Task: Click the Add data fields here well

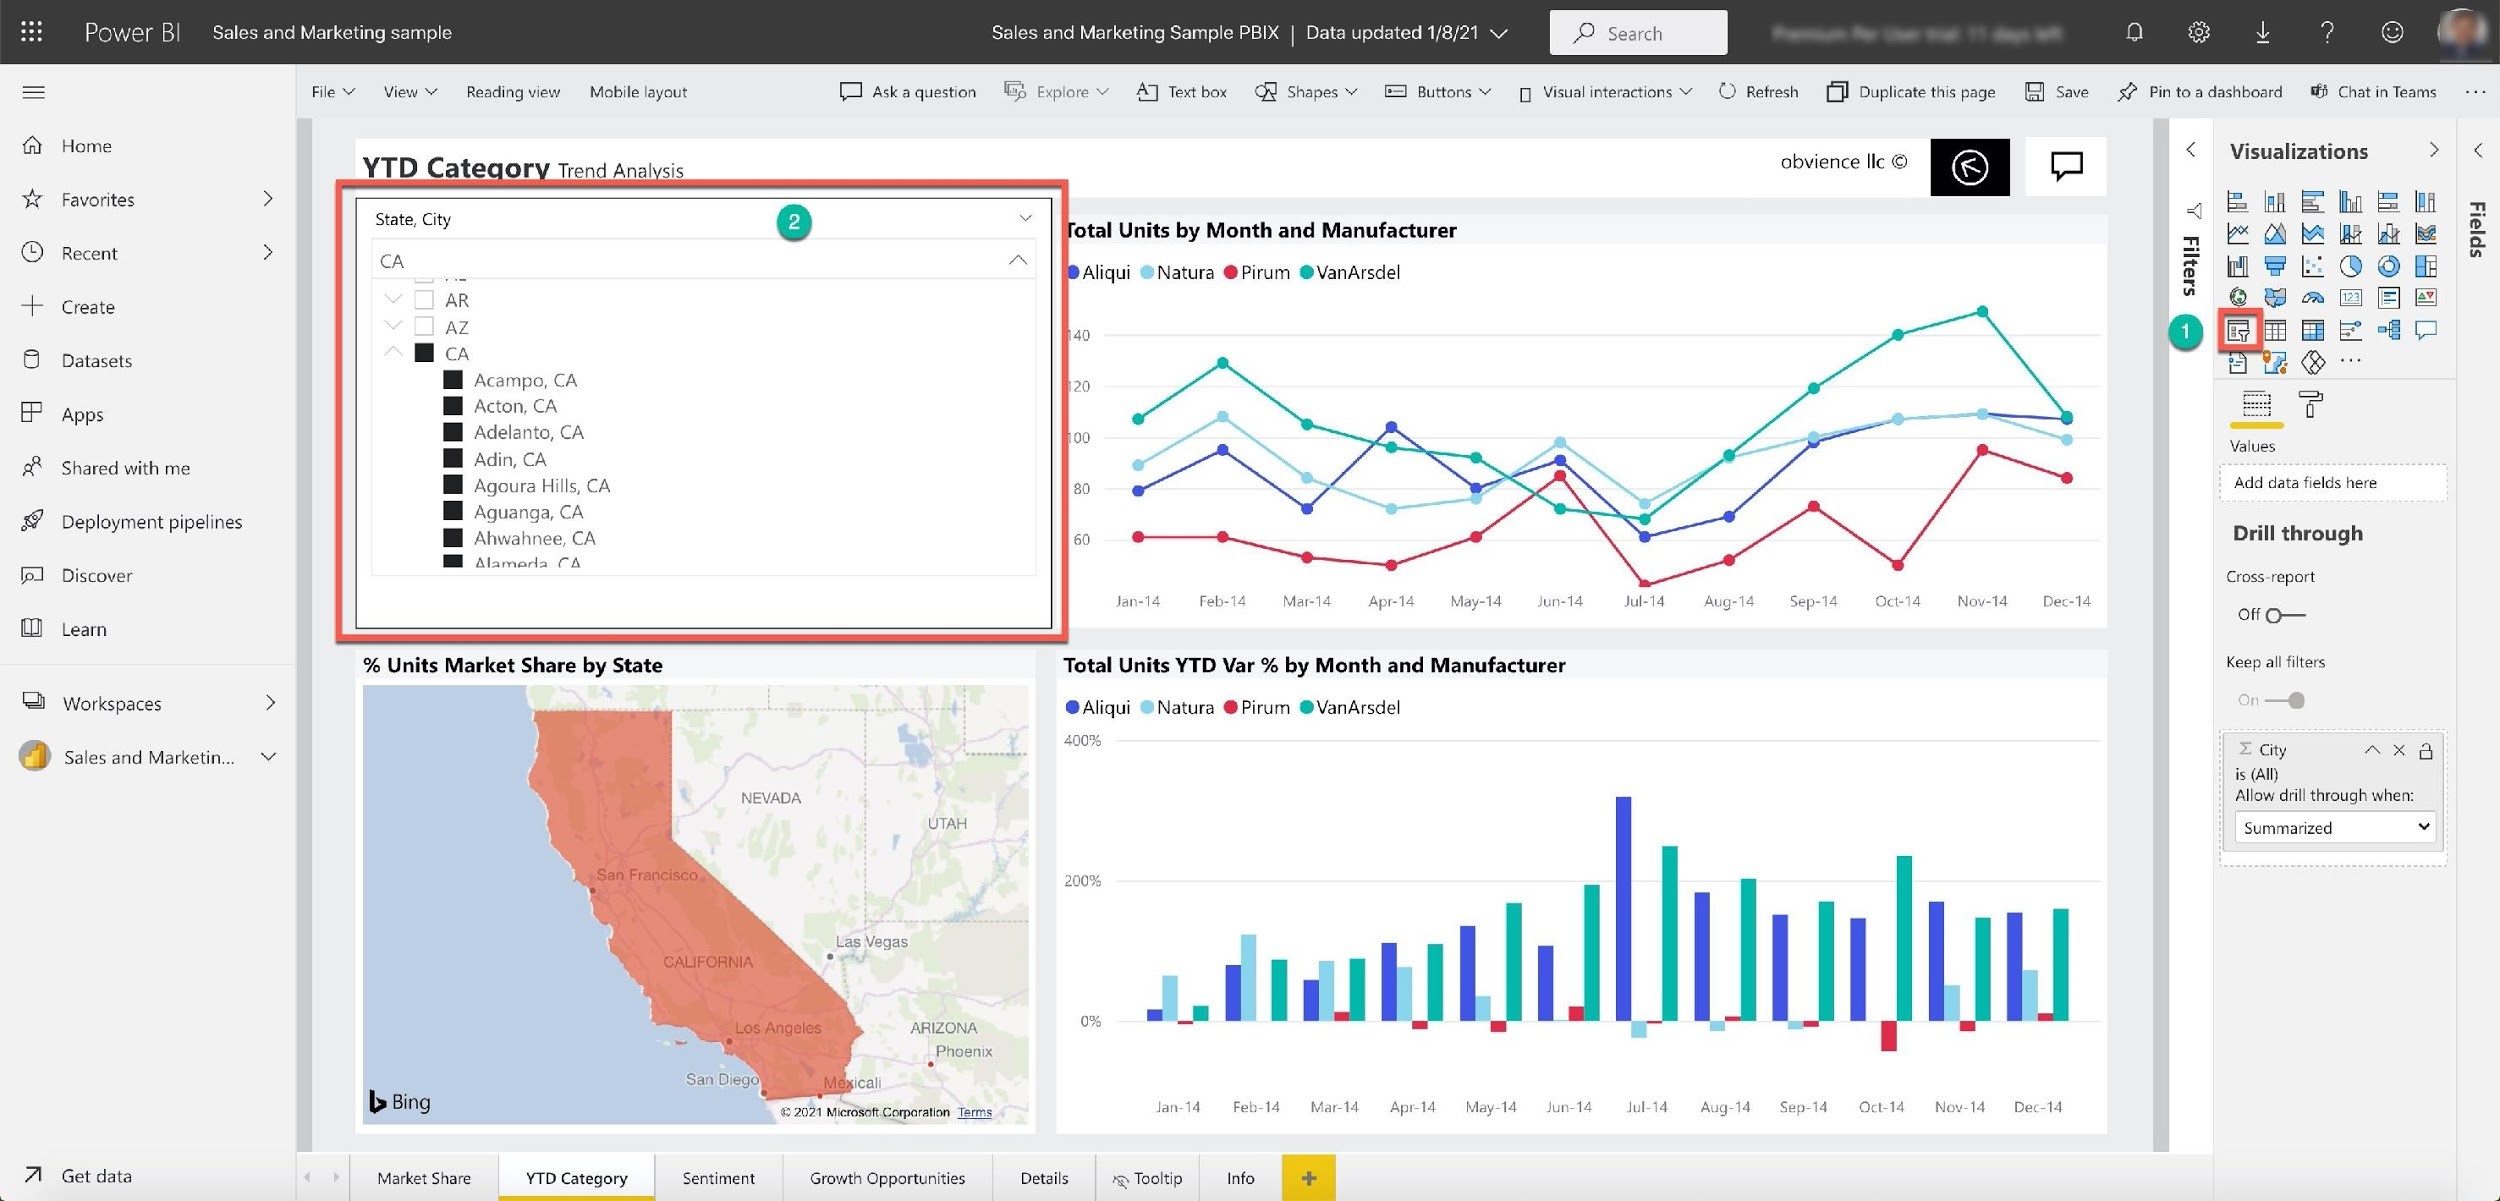Action: pyautogui.click(x=2333, y=482)
